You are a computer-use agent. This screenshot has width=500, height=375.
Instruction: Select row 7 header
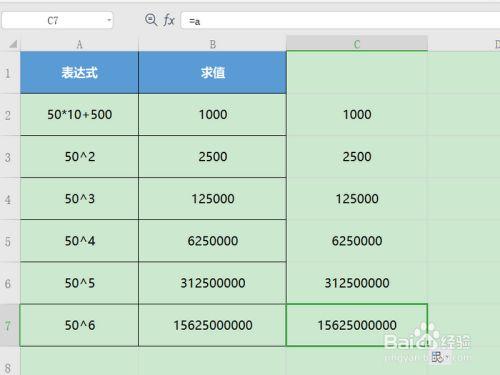[9, 325]
